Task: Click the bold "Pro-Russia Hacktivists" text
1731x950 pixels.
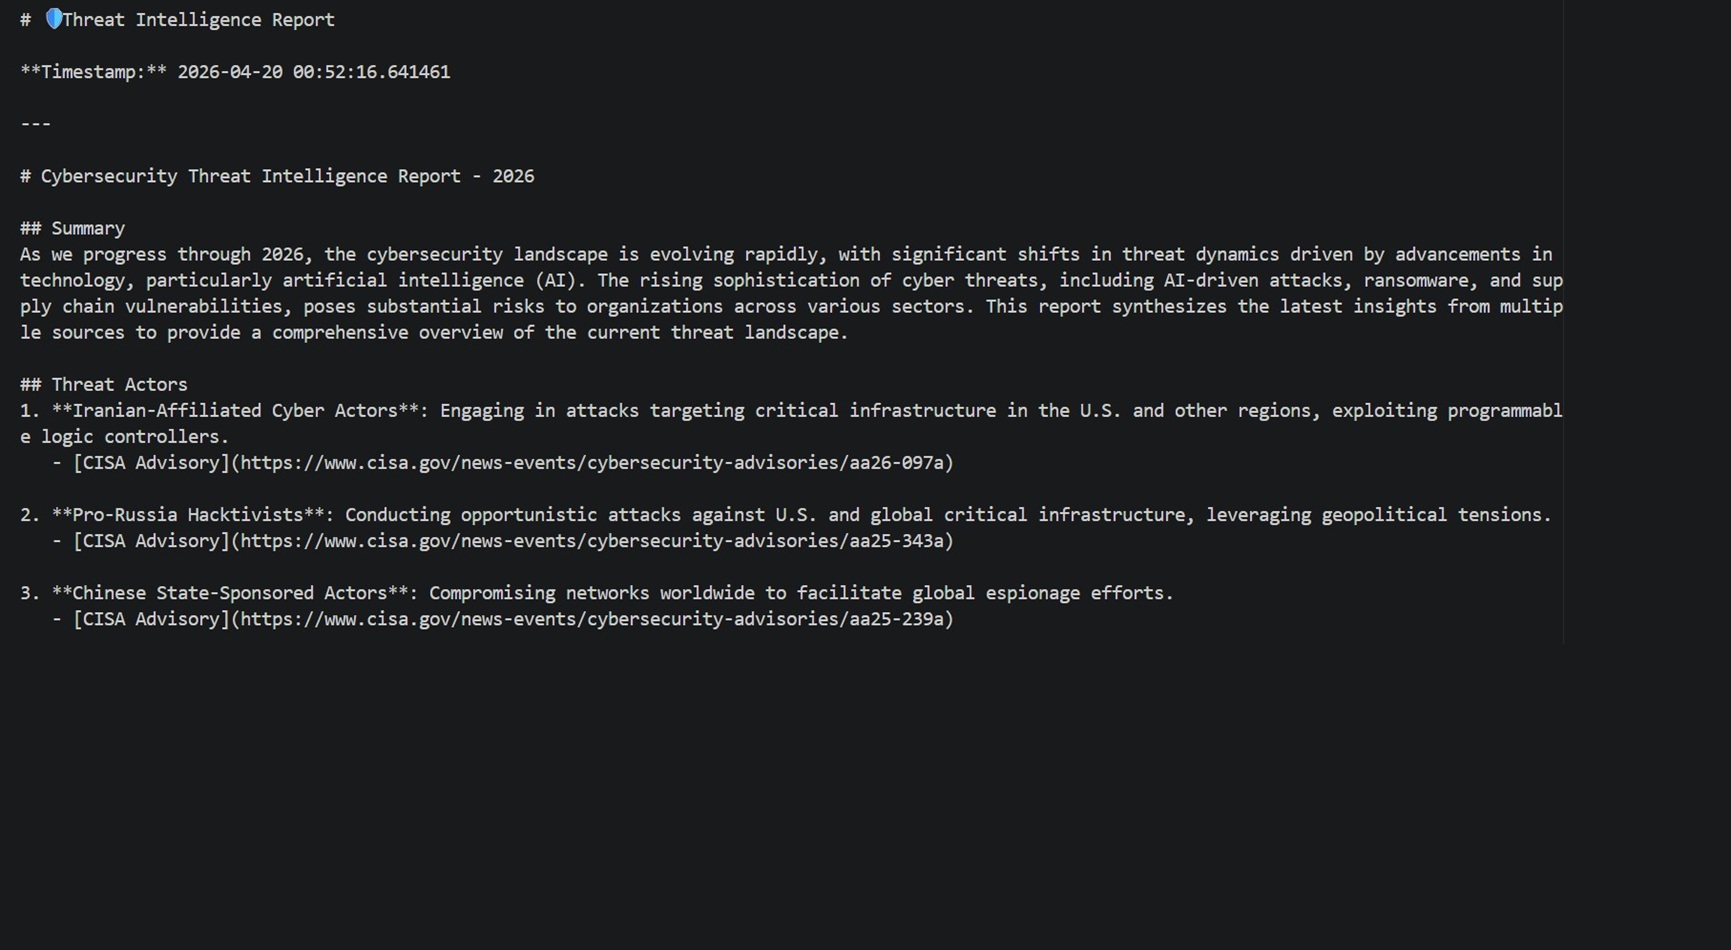Action: click(x=188, y=515)
